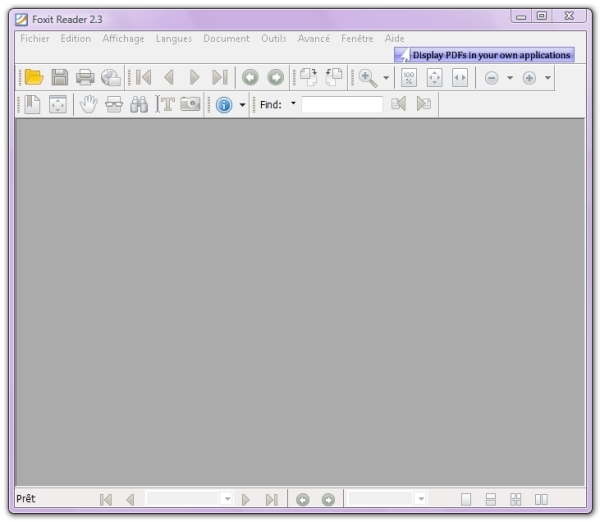Select Facing pages layout in status bar
This screenshot has width=600, height=522.
tap(541, 499)
